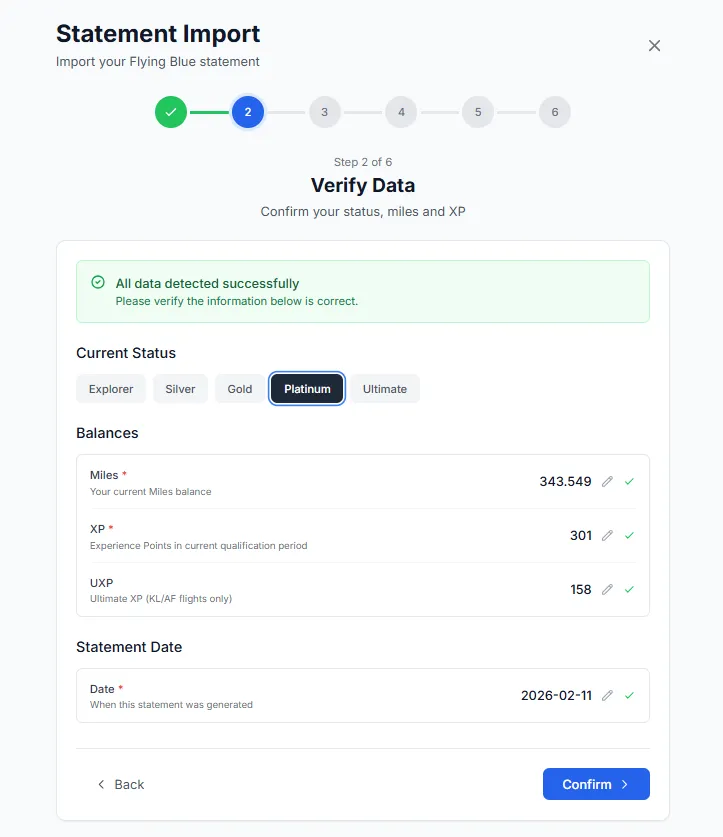Open step 6 in the wizard stepper
723x837 pixels.
[x=555, y=112]
